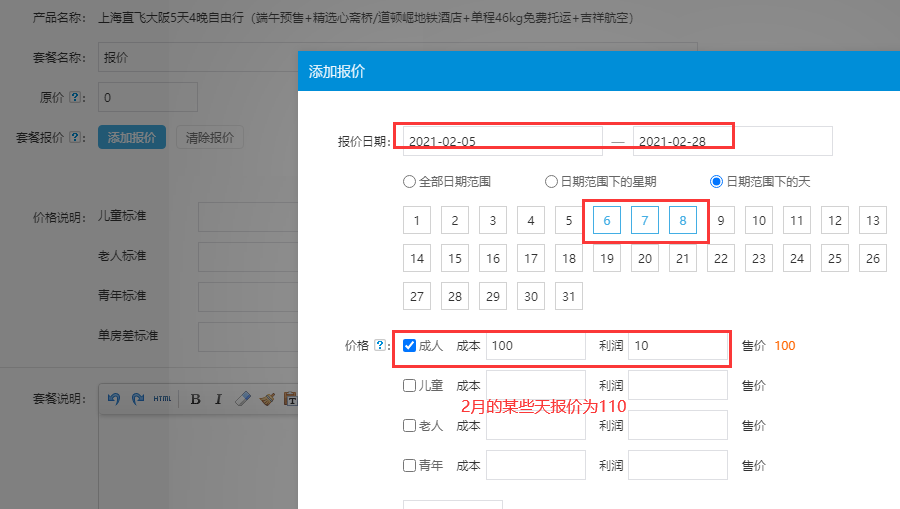Enable the 儿童 price checkbox
This screenshot has height=509, width=900.
(410, 385)
